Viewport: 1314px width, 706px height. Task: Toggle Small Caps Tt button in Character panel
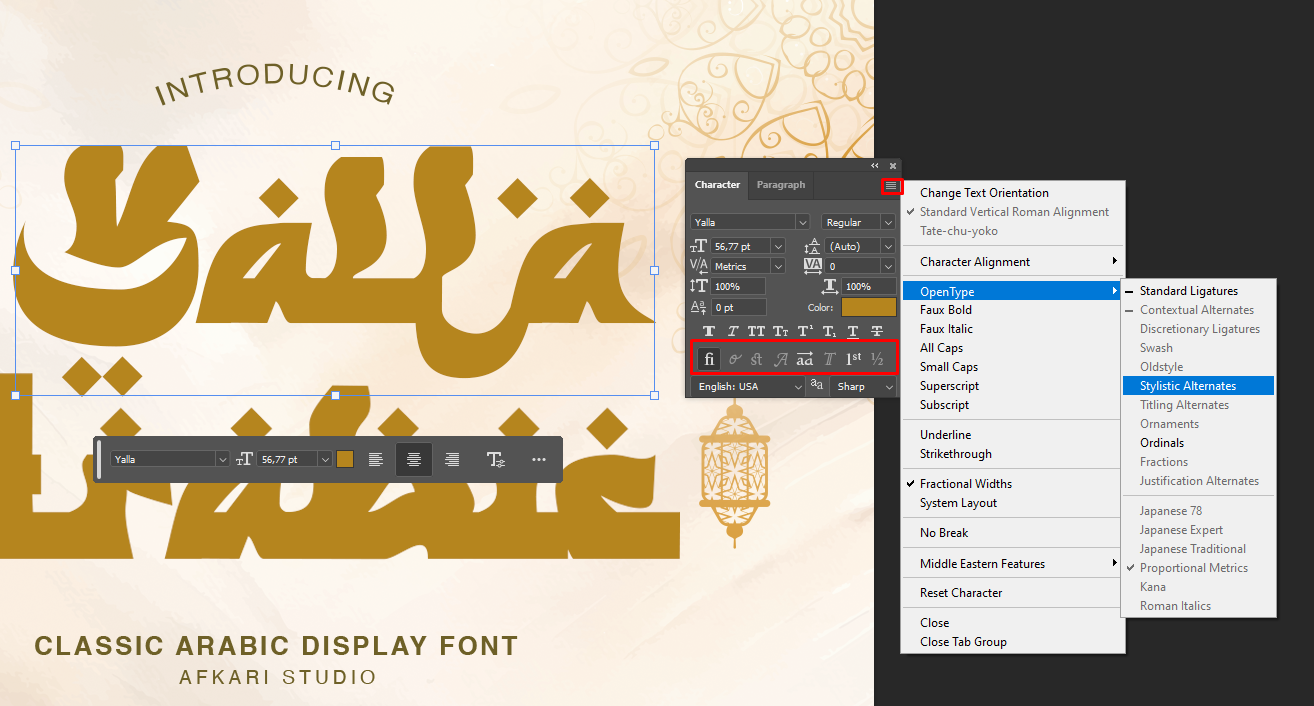pos(780,331)
